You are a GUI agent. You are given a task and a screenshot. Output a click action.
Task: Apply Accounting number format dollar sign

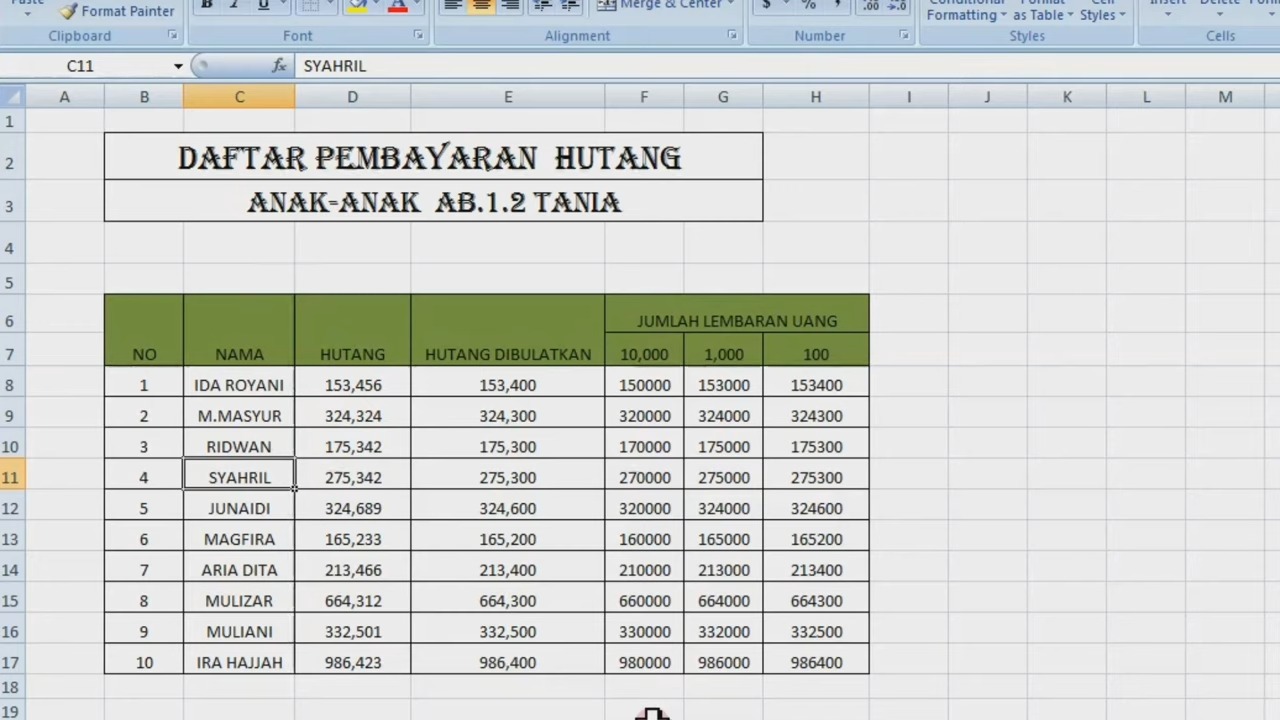click(x=766, y=5)
